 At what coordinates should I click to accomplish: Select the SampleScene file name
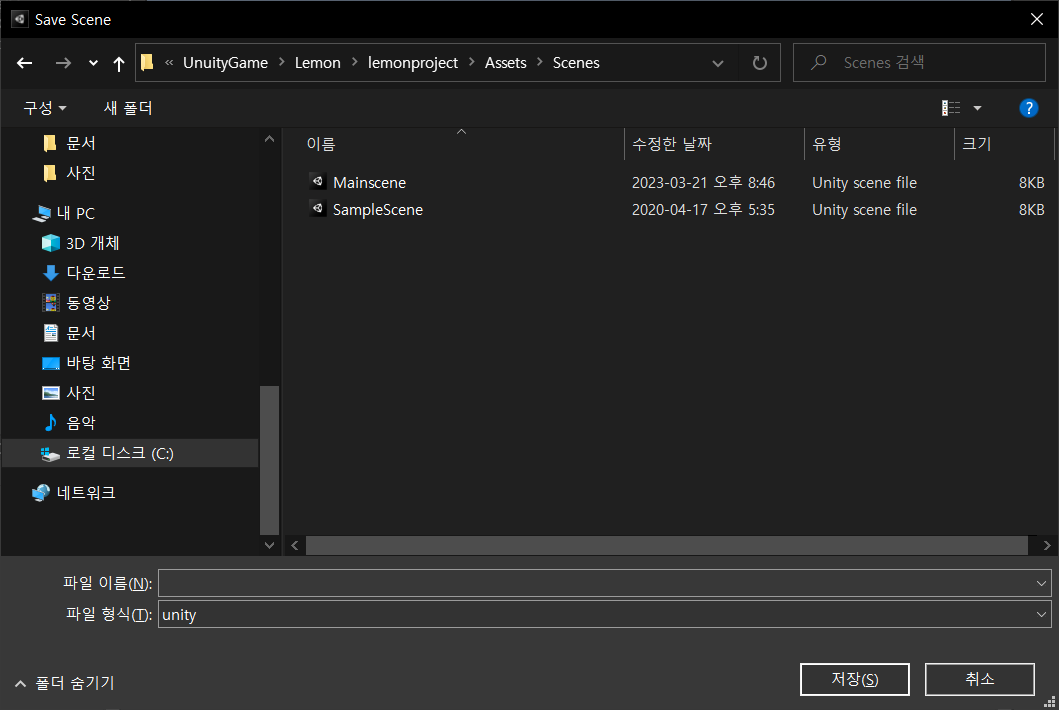click(378, 209)
